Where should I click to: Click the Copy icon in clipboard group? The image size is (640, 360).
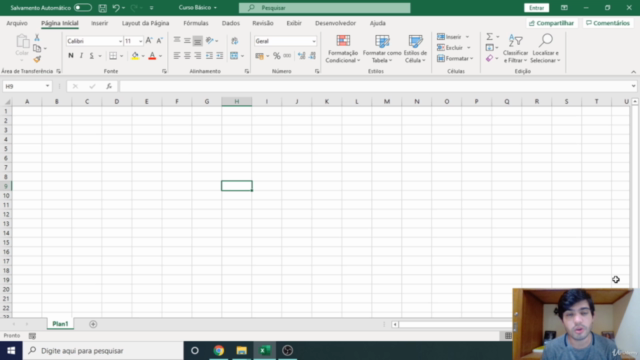(37, 48)
